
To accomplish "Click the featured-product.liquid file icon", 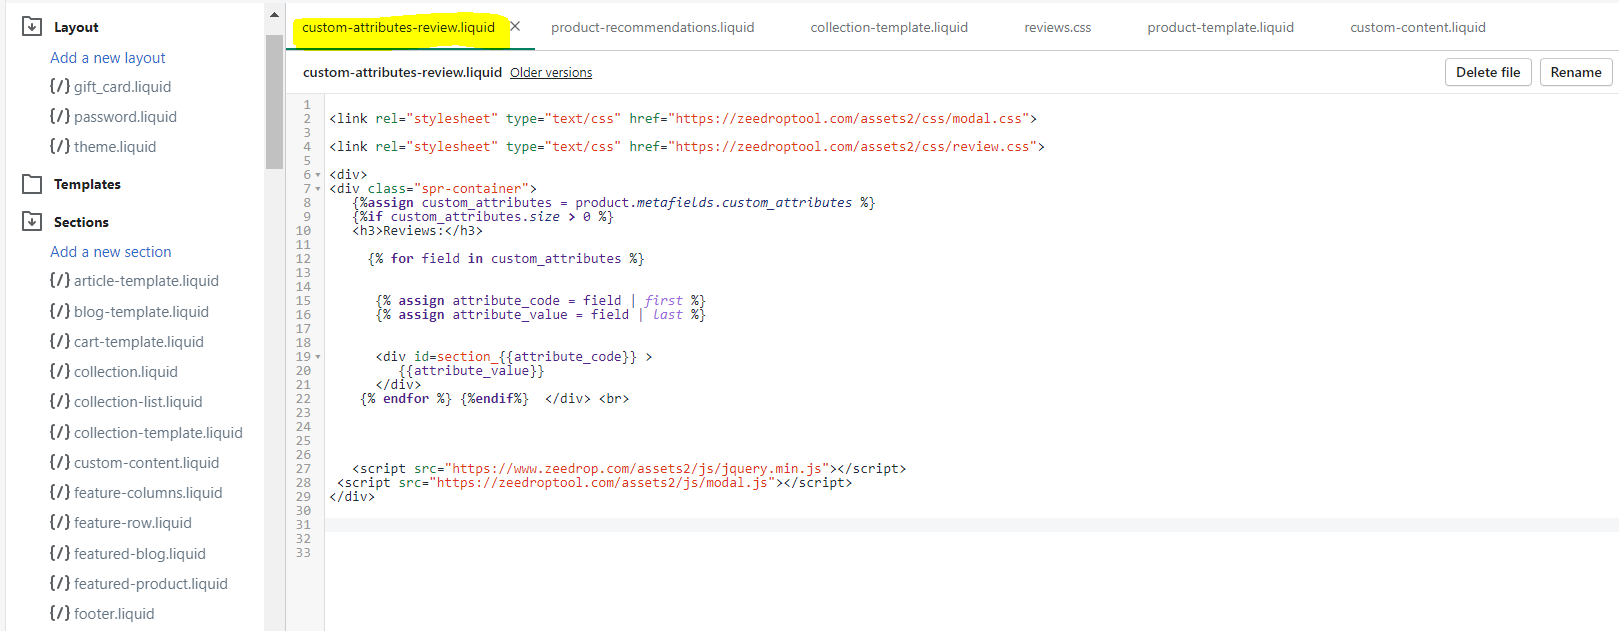I will click(x=60, y=583).
